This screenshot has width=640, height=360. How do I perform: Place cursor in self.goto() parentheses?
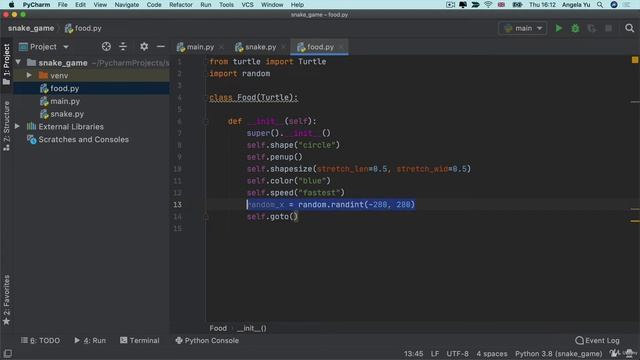[294, 217]
